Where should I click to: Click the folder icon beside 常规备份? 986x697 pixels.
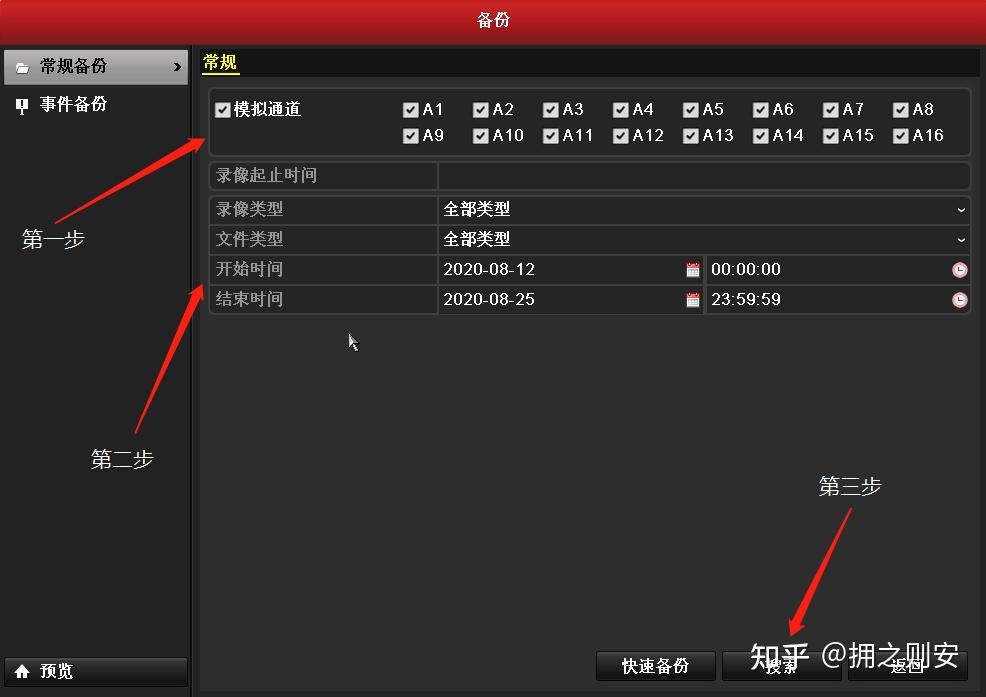pyautogui.click(x=22, y=67)
